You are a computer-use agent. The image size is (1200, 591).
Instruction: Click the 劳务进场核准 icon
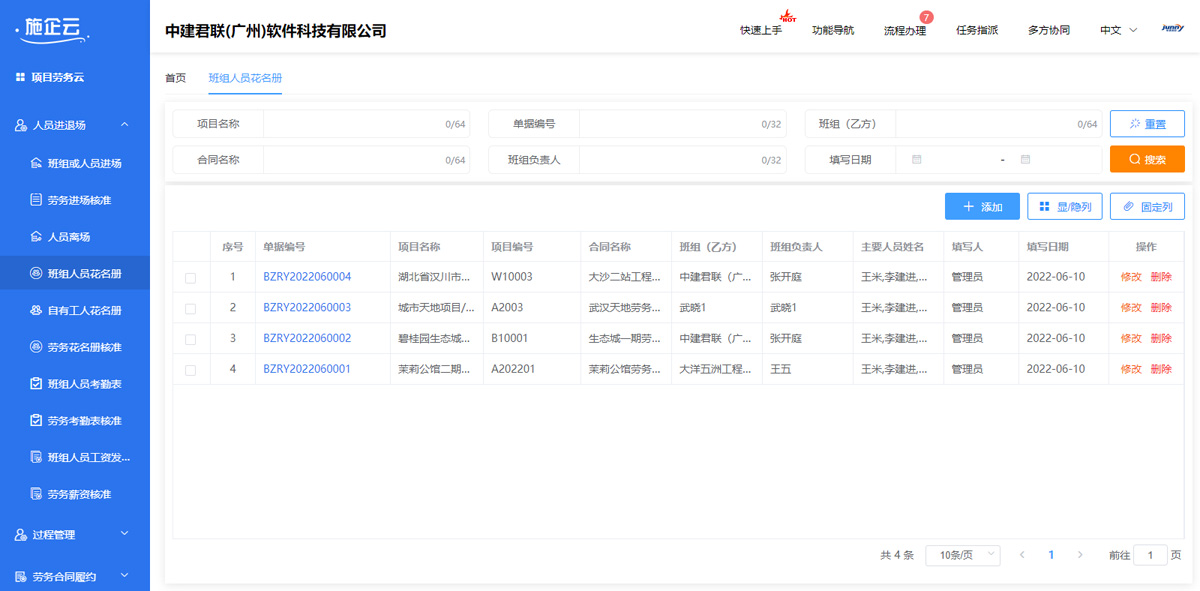click(36, 200)
